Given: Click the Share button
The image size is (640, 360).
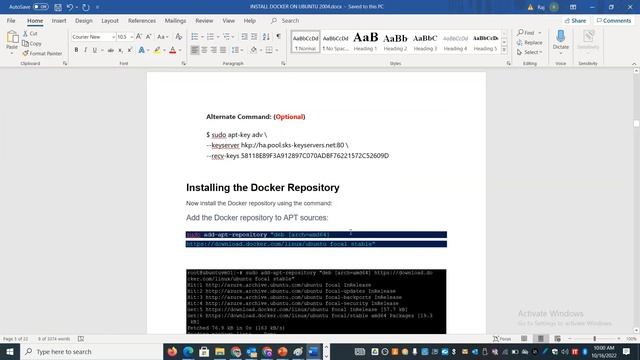Looking at the screenshot, I should pyautogui.click(x=576, y=20).
